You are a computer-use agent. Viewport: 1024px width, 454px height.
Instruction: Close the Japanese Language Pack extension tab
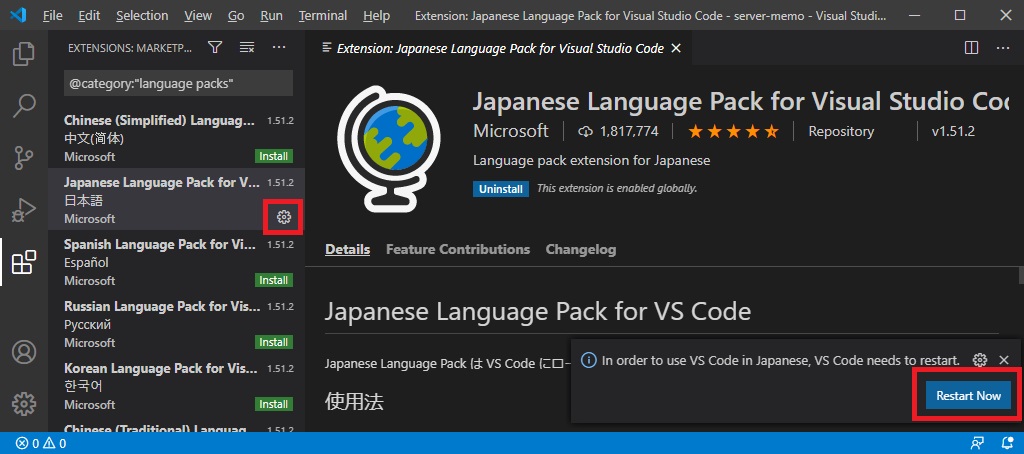[x=676, y=48]
